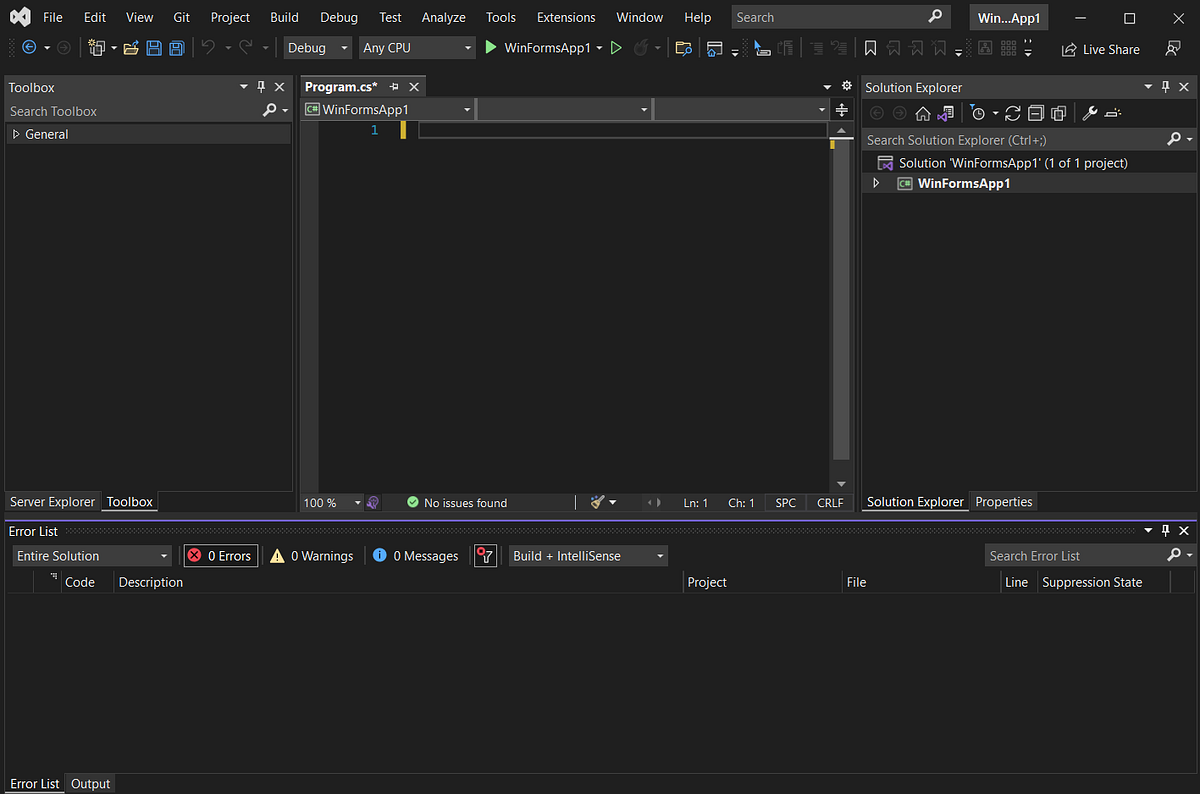Open the Debug menu
The image size is (1200, 794).
[338, 17]
